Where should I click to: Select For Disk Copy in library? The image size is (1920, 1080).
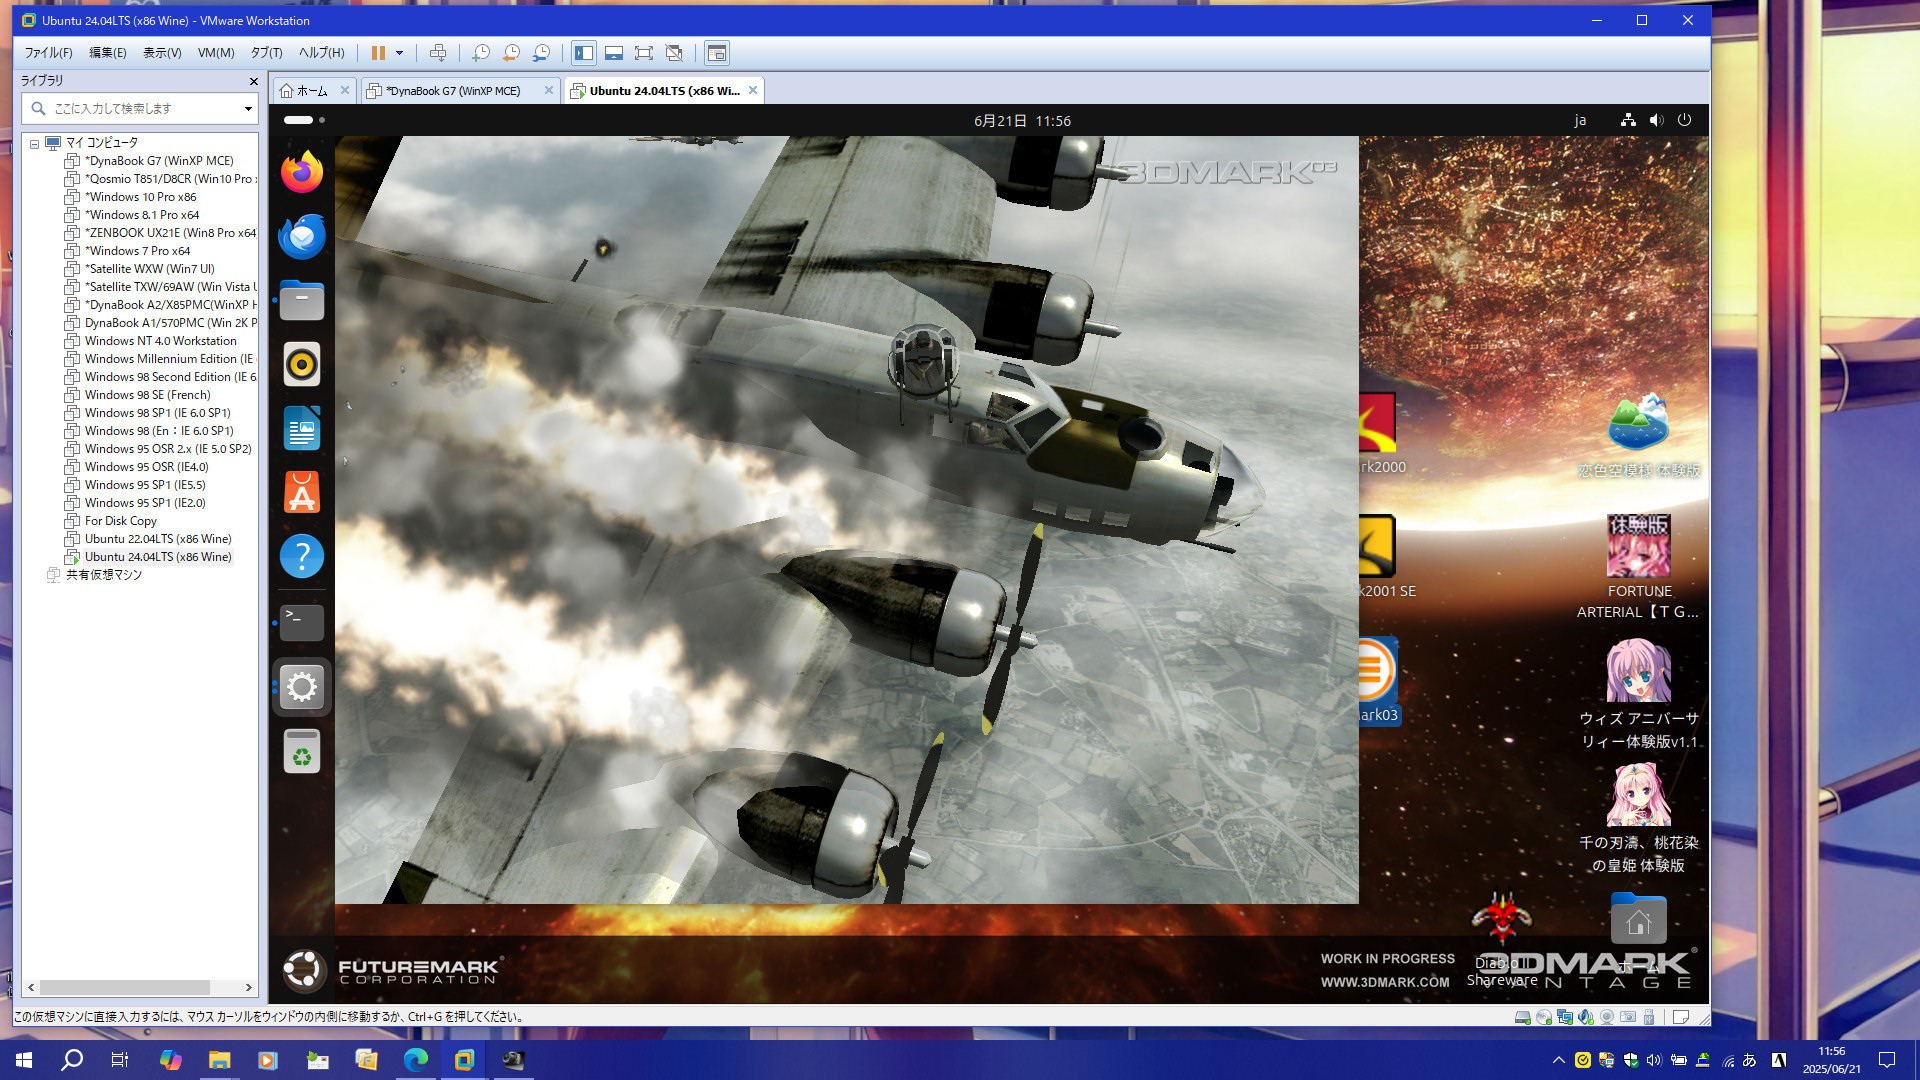pyautogui.click(x=111, y=521)
